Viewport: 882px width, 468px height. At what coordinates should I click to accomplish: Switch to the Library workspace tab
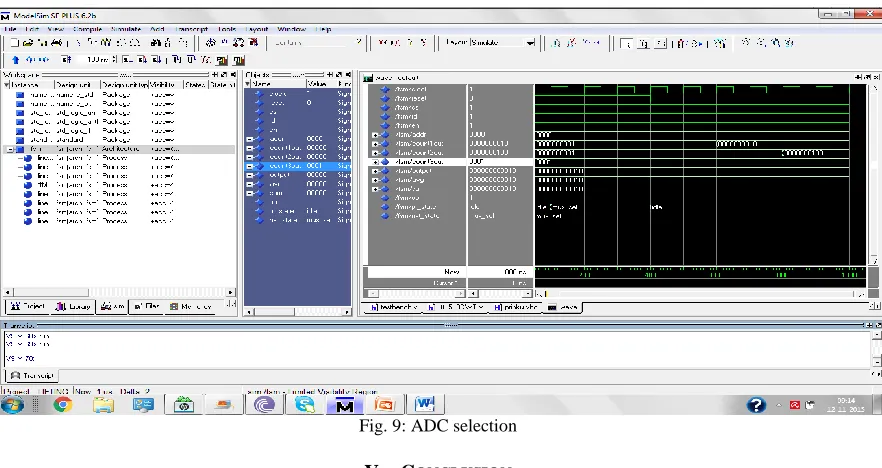pyautogui.click(x=73, y=307)
